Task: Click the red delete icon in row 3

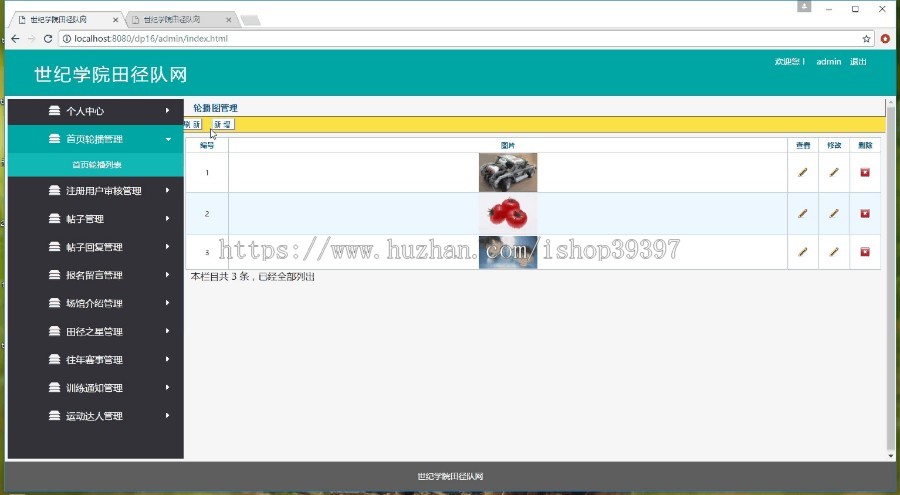Action: (x=864, y=252)
